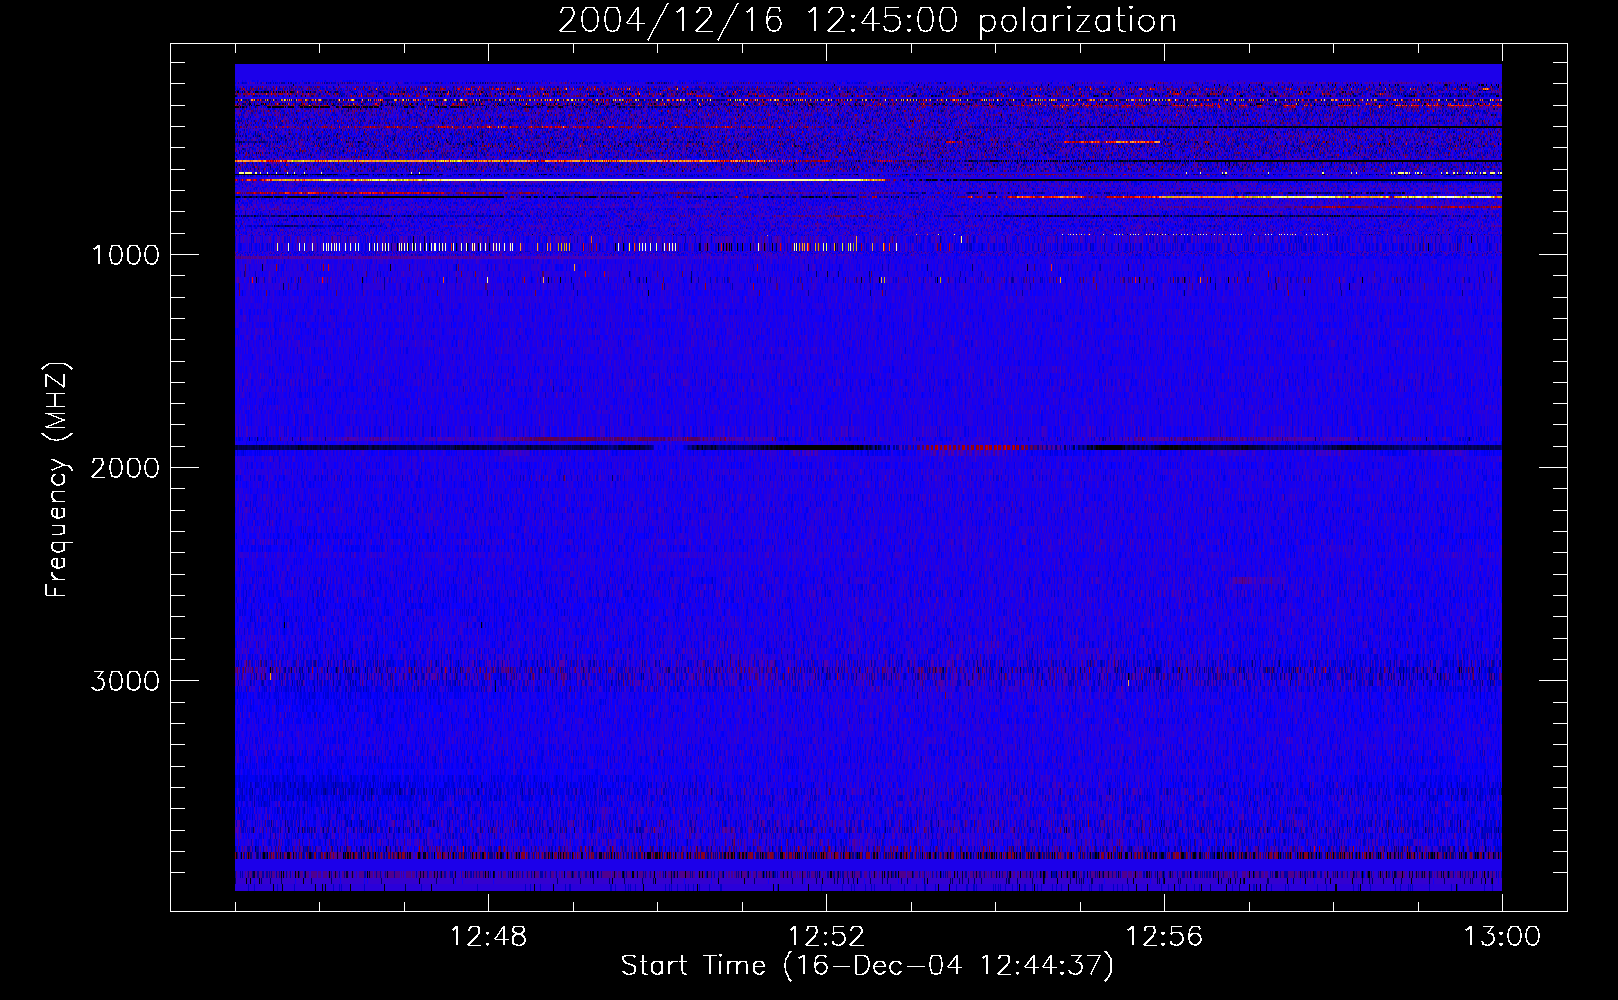Click the plot title '2004/12/16 12:45:00 polarization'
The image size is (1618, 1000).
point(867,21)
